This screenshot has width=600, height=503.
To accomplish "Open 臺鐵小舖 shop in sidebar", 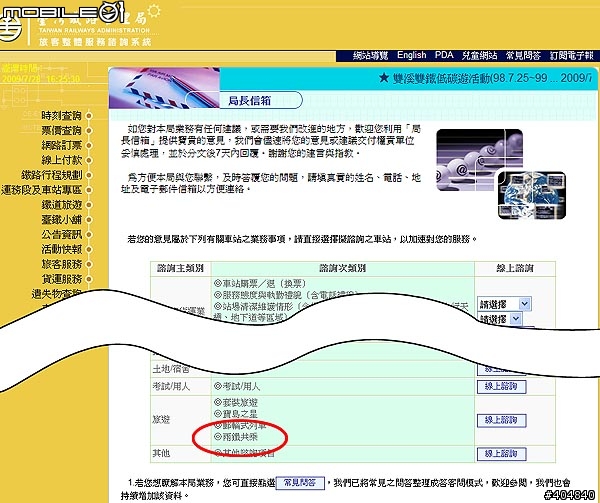I will point(62,220).
